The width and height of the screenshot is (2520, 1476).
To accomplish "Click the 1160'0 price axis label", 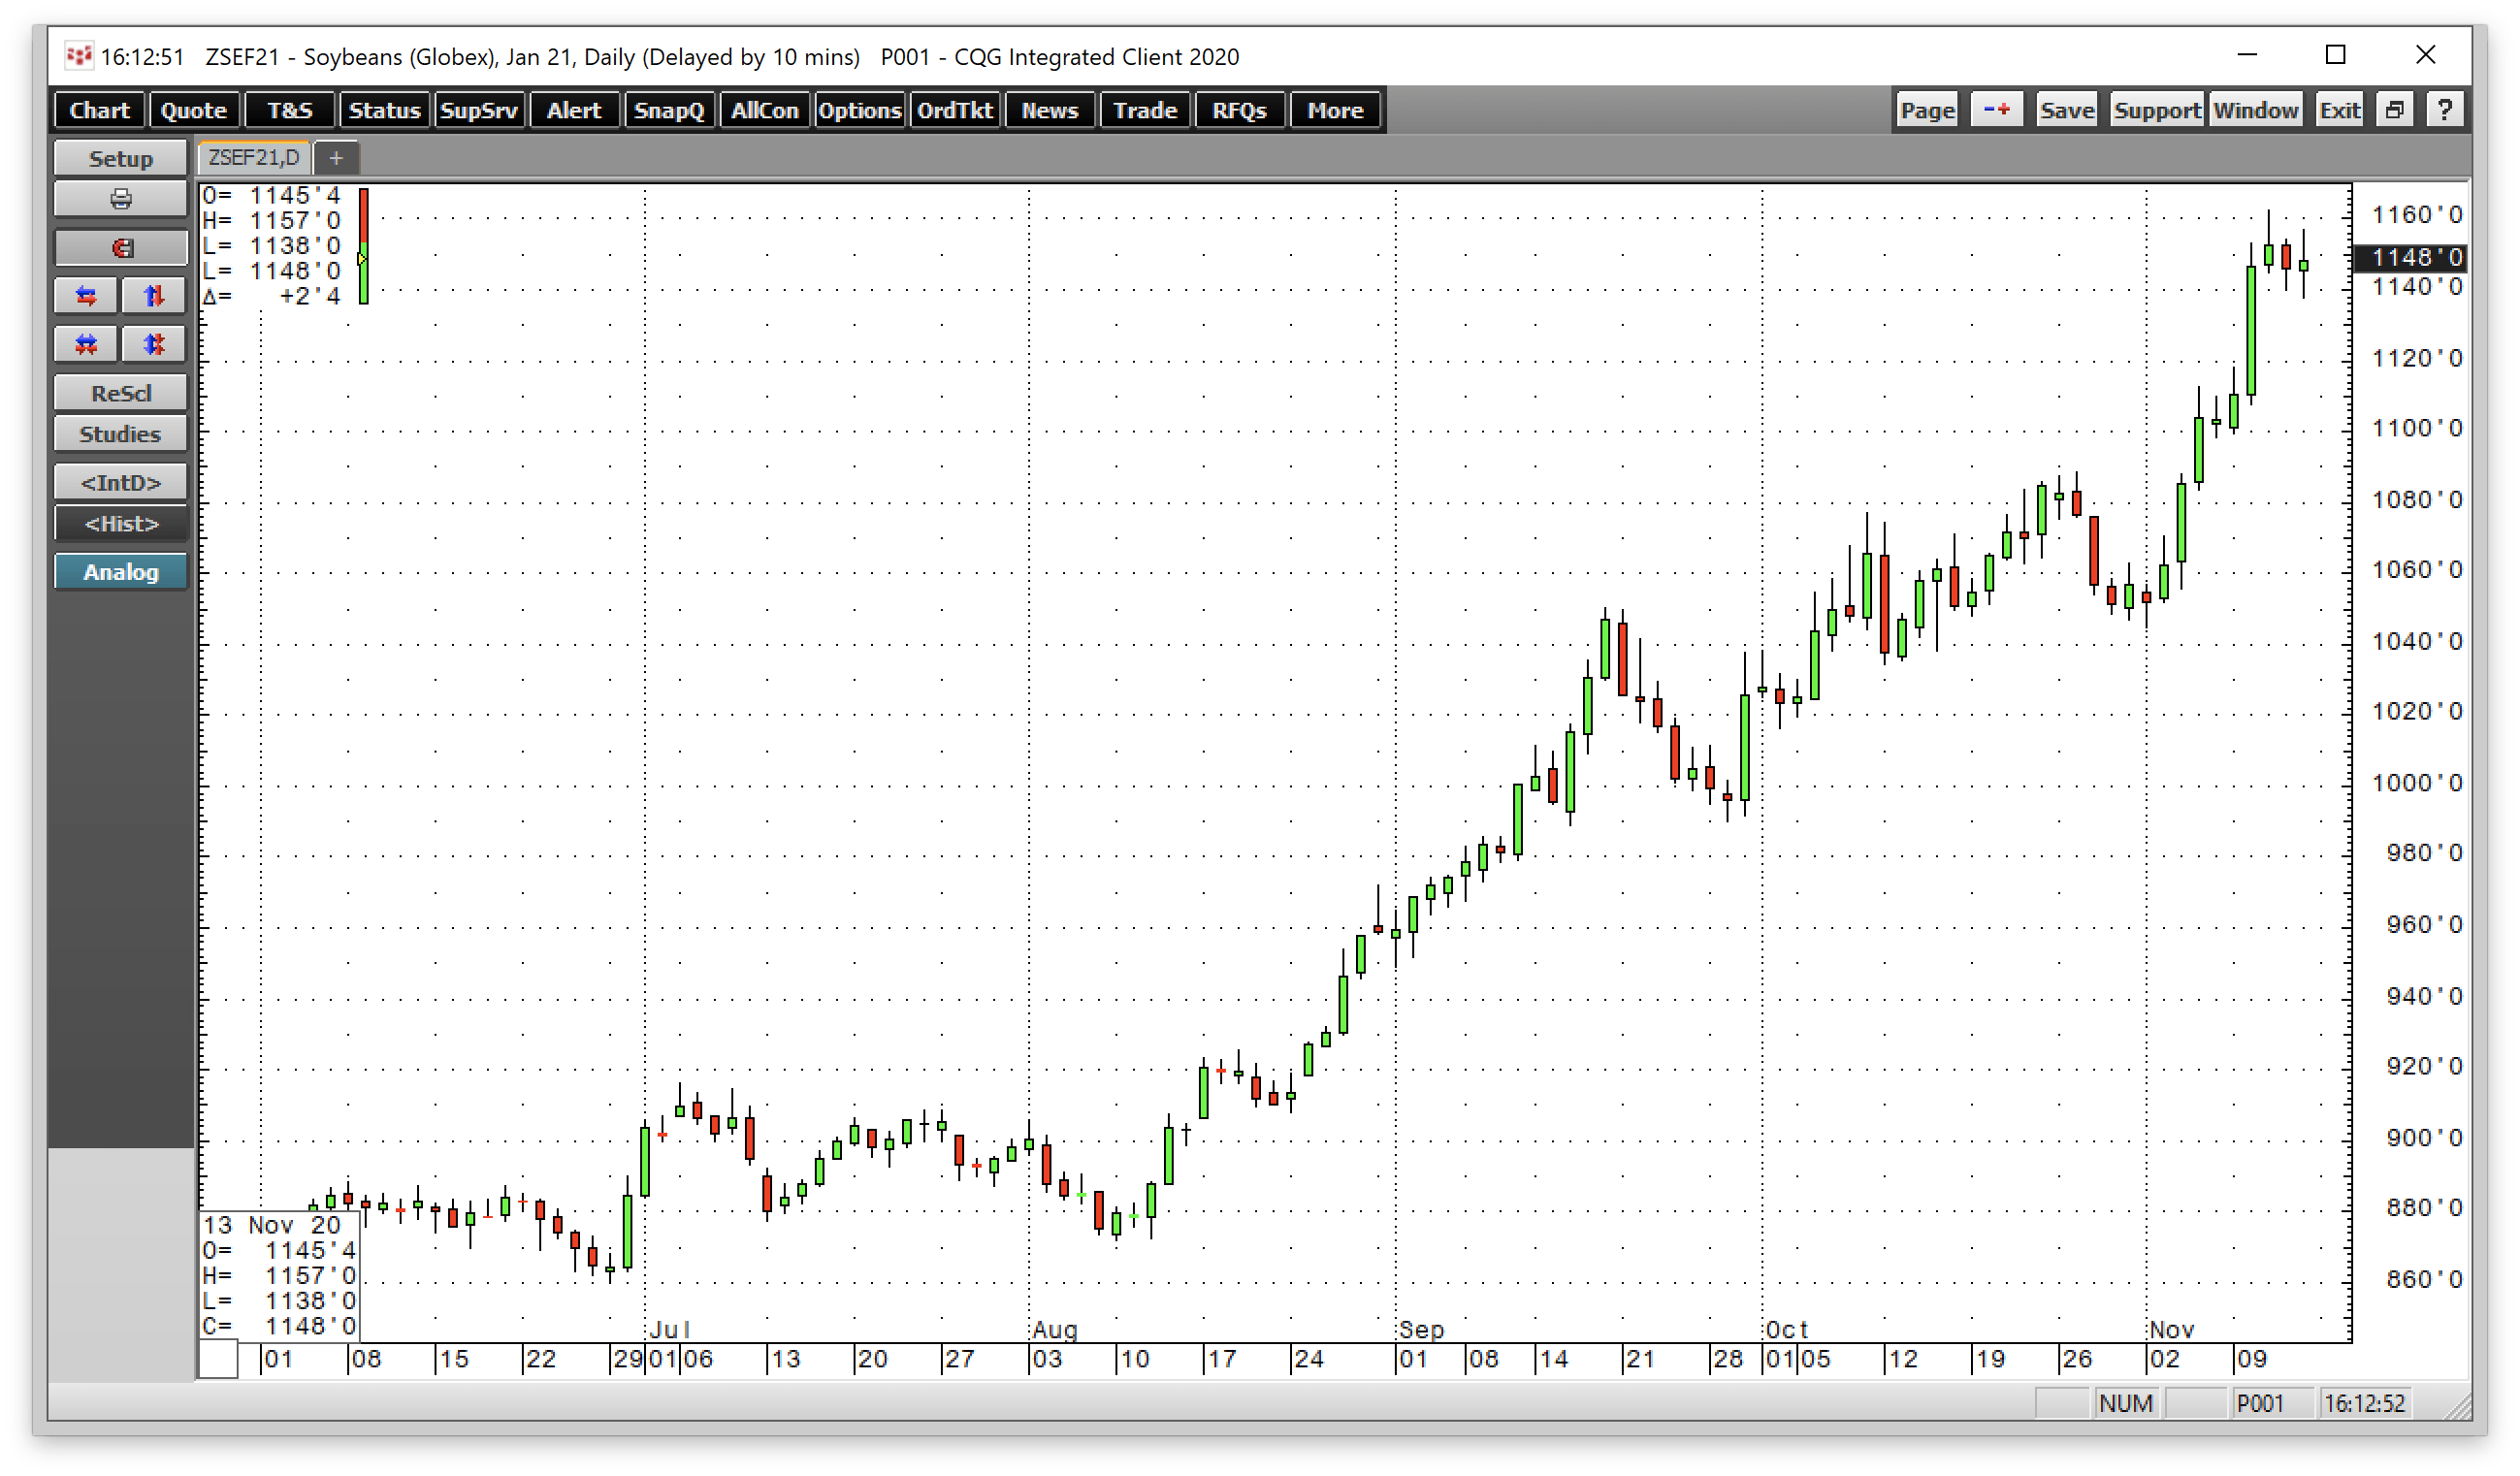I will point(2417,215).
